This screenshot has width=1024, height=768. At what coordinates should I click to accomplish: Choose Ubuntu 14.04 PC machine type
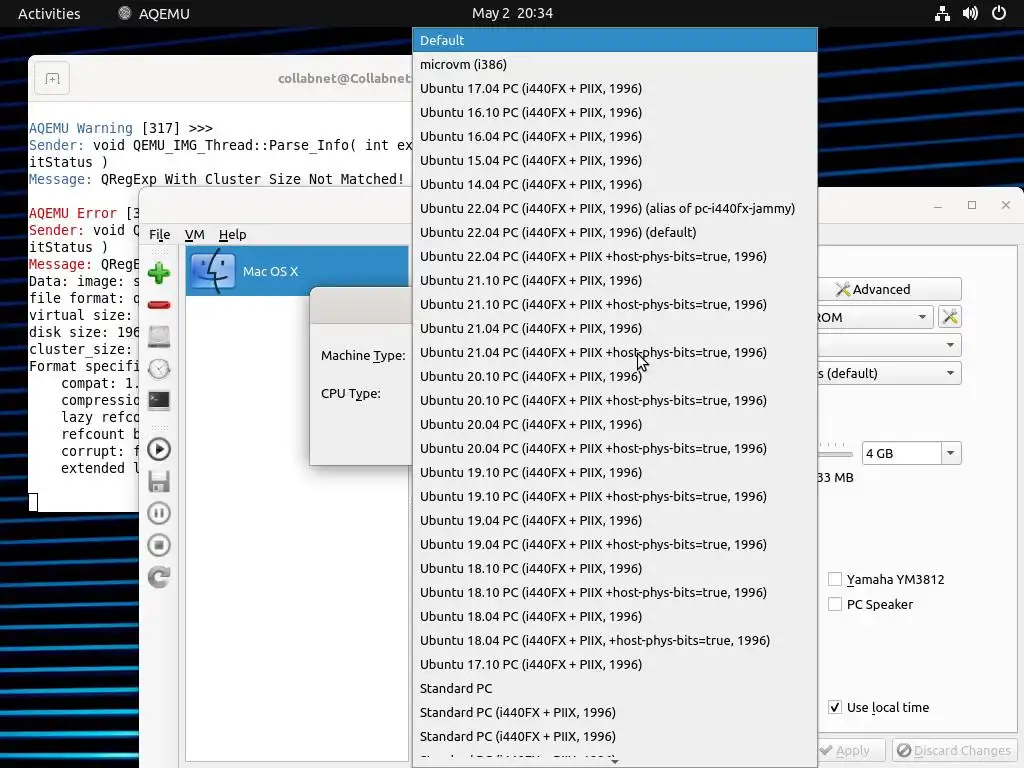[615, 184]
